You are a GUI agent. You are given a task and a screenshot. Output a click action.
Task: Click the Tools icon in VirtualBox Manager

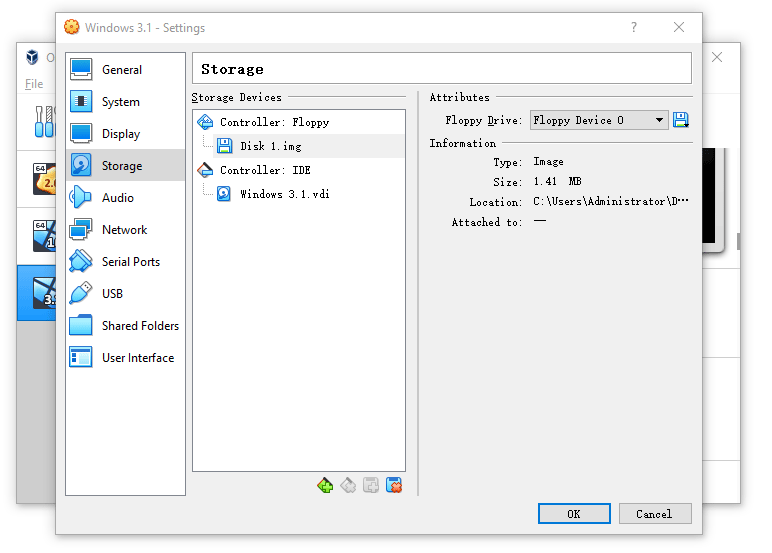coord(44,122)
